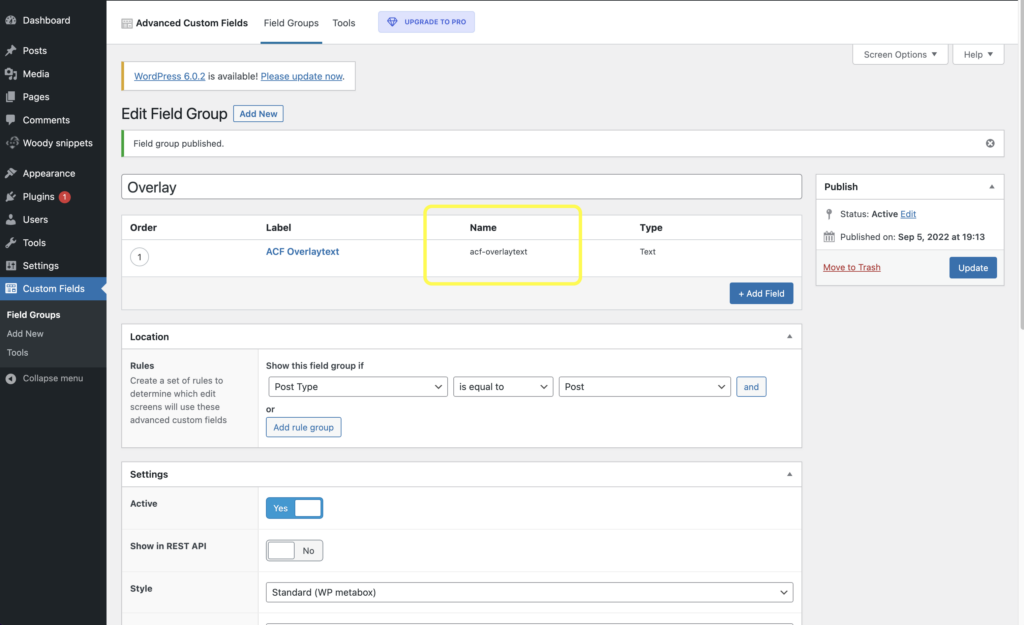This screenshot has width=1024, height=625.
Task: Open the Post Type rule dropdown
Action: [358, 387]
